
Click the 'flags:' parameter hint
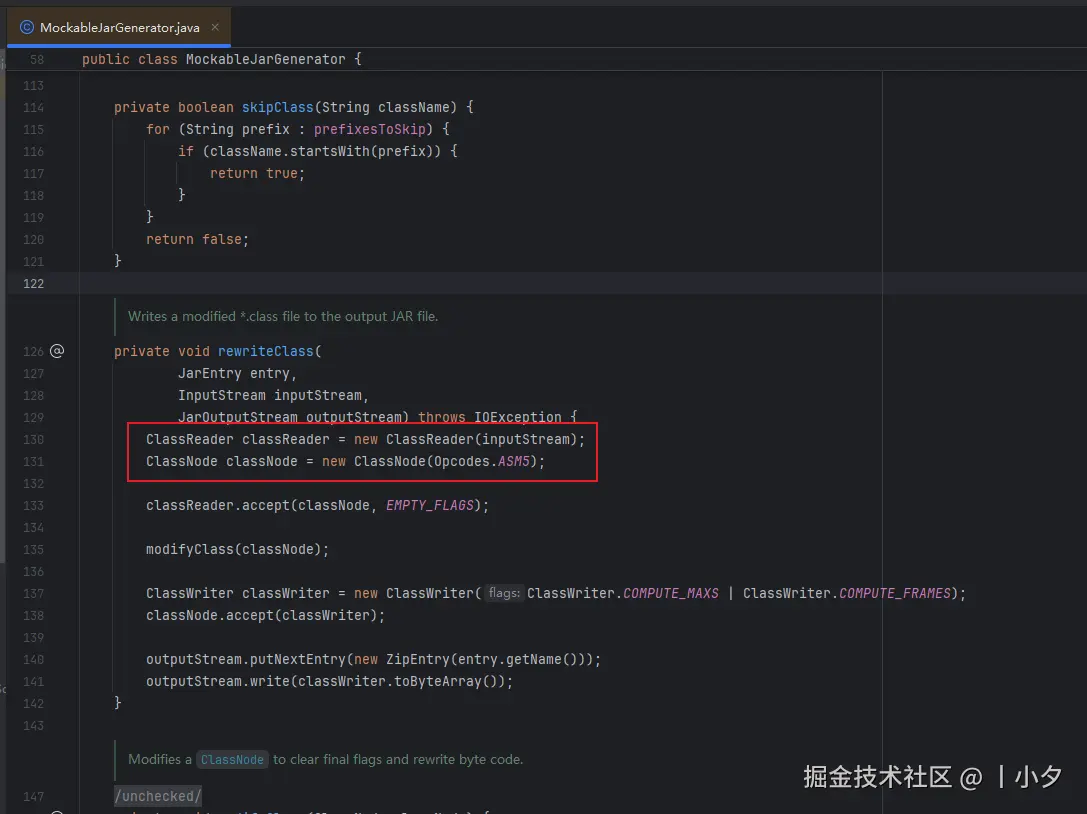[504, 593]
